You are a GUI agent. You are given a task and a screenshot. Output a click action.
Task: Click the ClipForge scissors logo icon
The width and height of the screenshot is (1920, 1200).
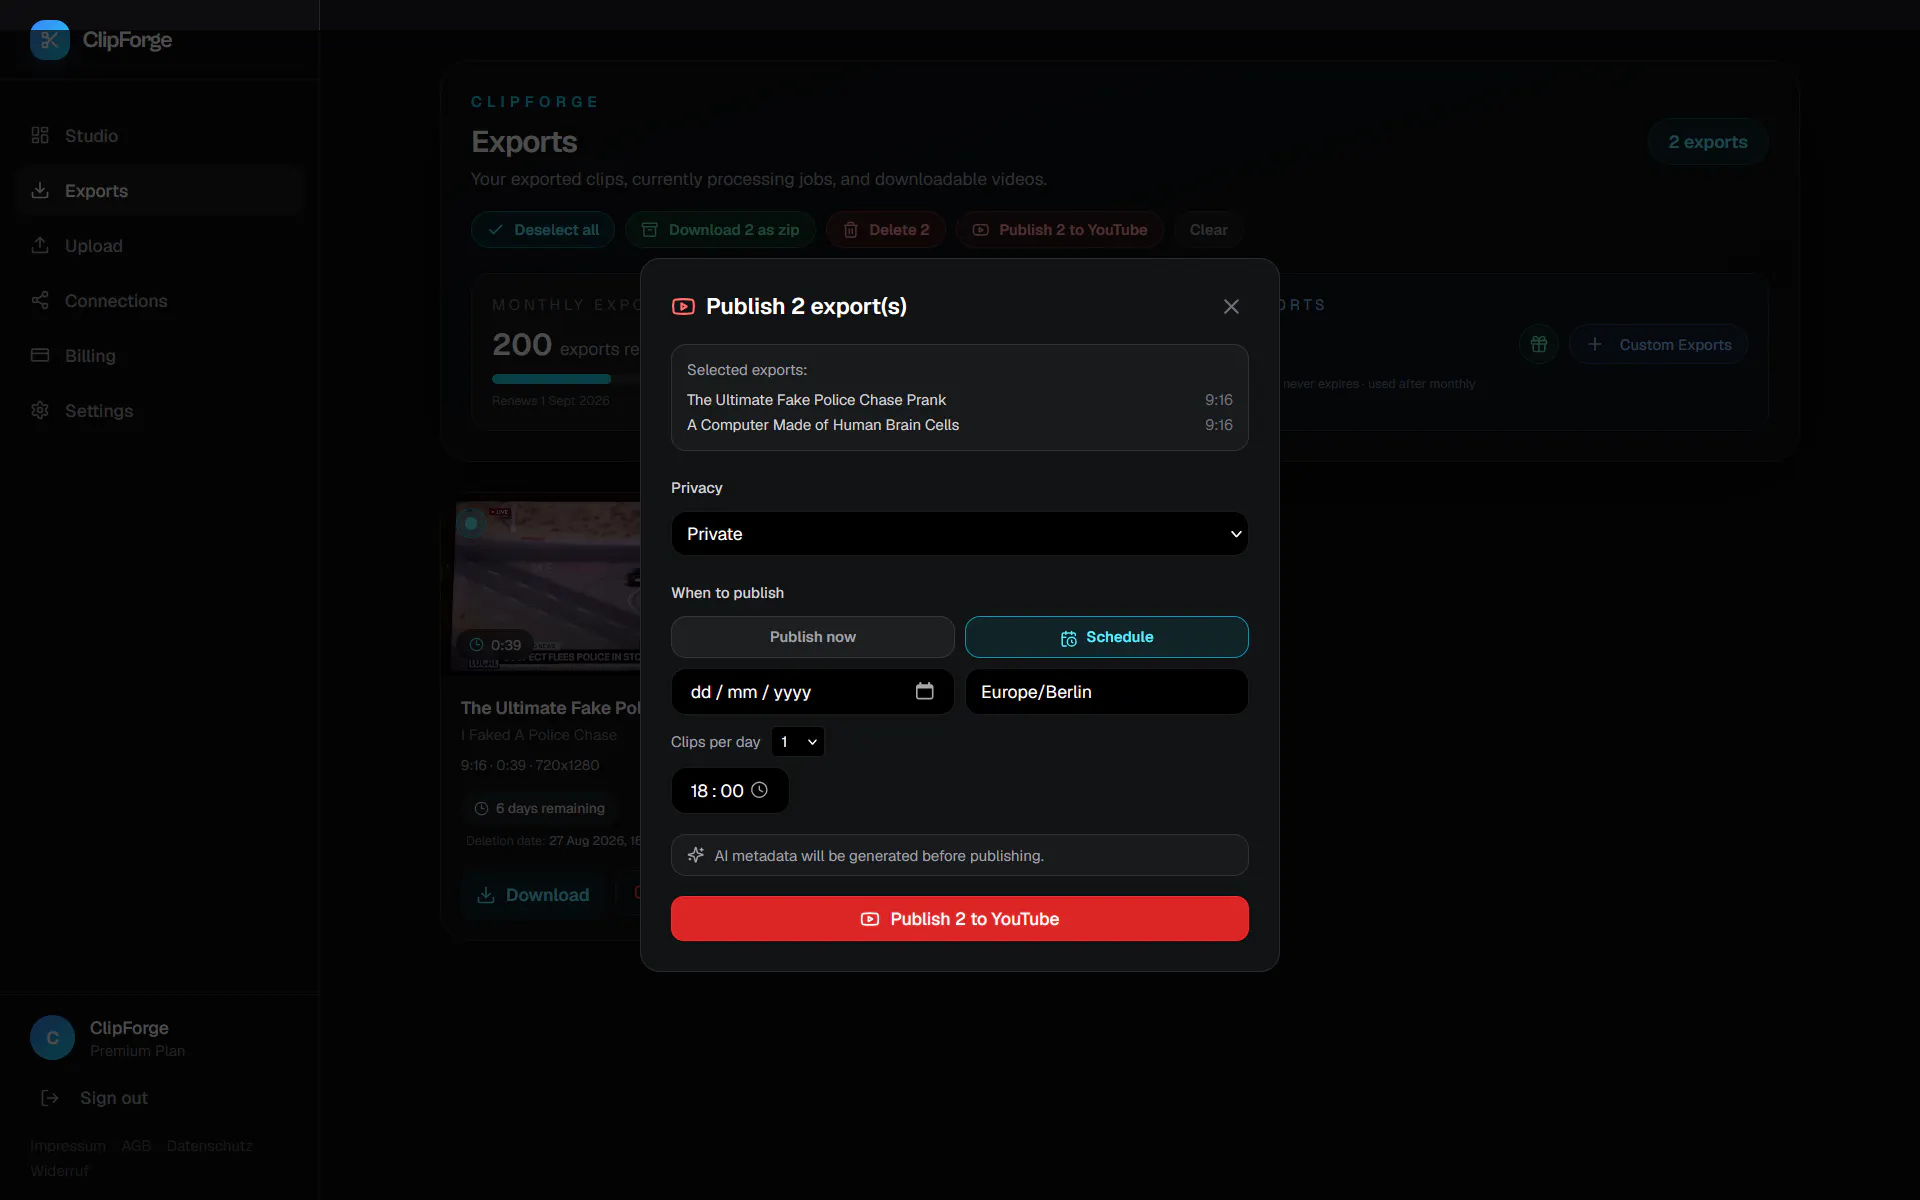[x=50, y=40]
